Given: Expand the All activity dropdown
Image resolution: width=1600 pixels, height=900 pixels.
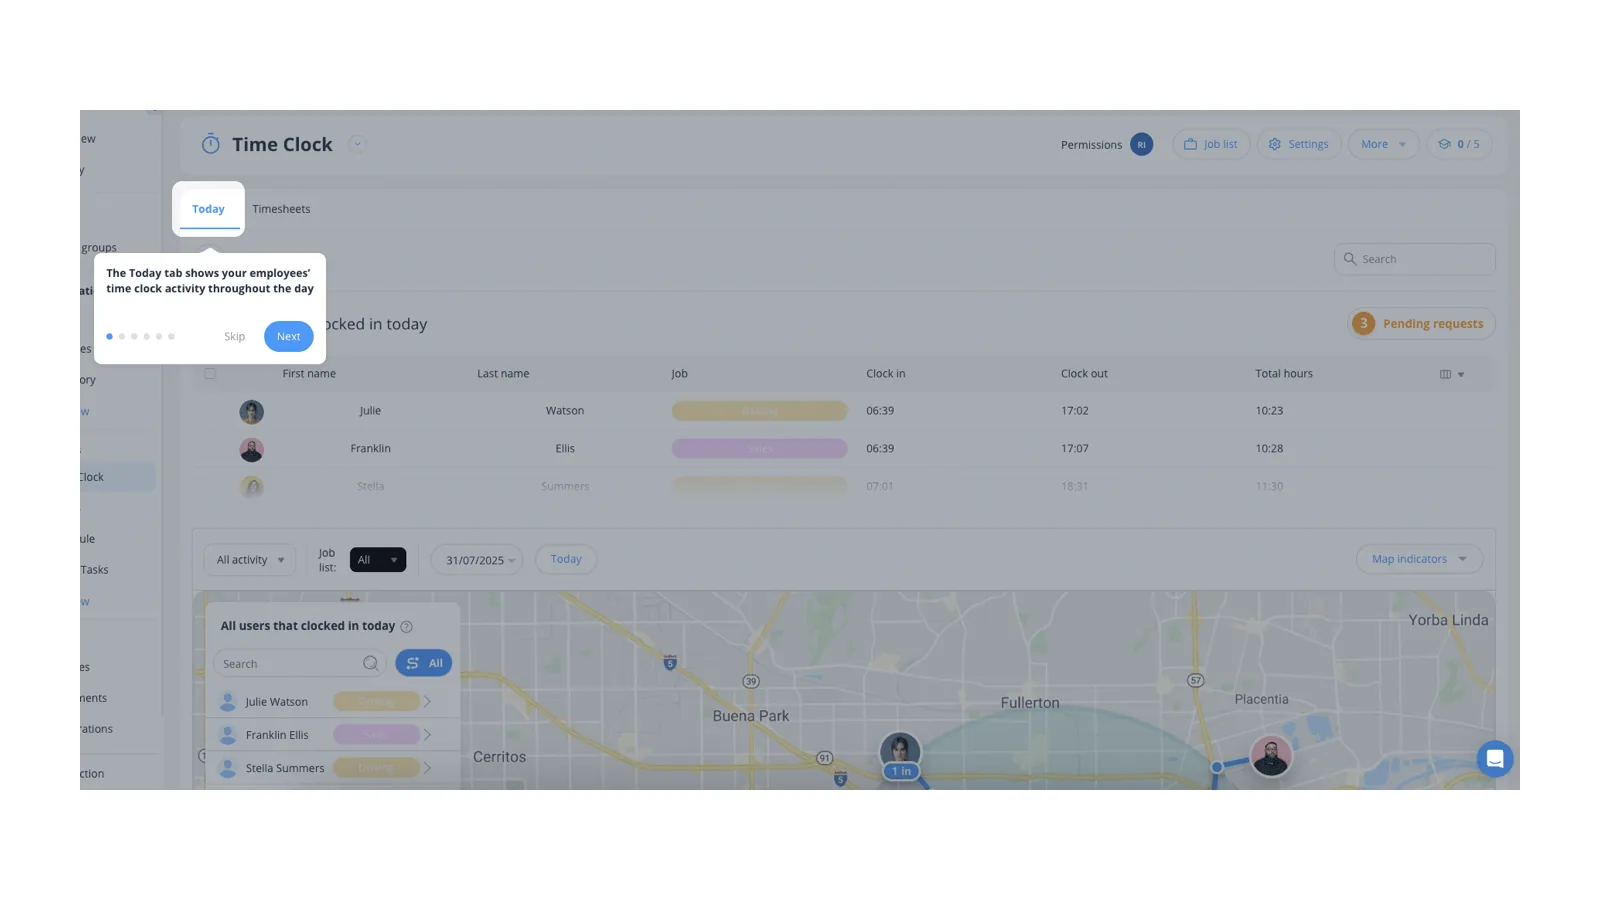Looking at the screenshot, I should 250,560.
